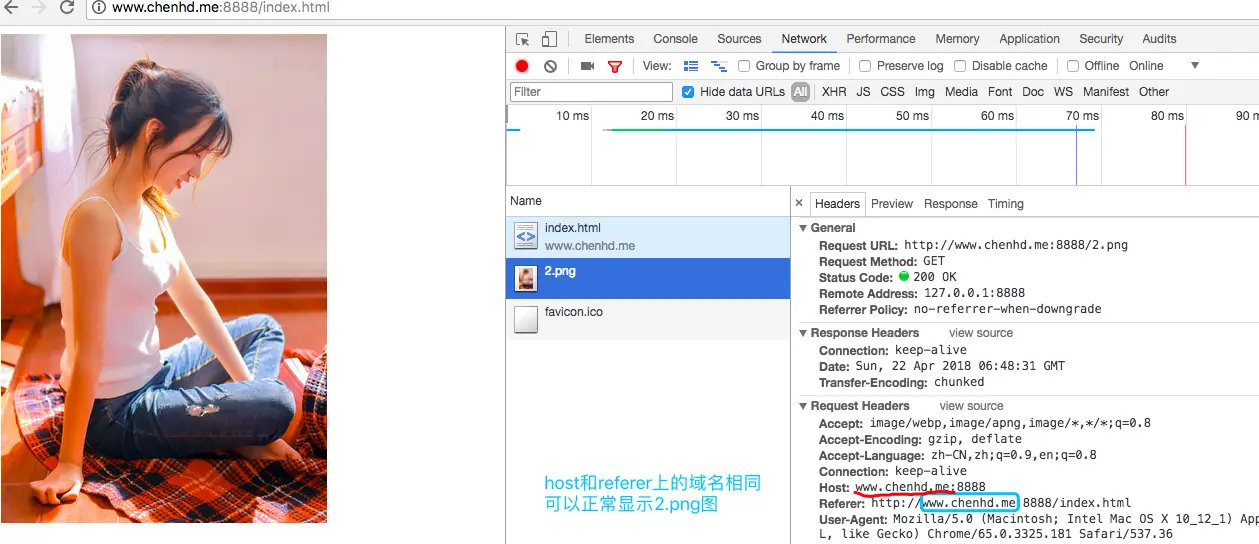
Task: View source of Request Headers
Action: (971, 406)
